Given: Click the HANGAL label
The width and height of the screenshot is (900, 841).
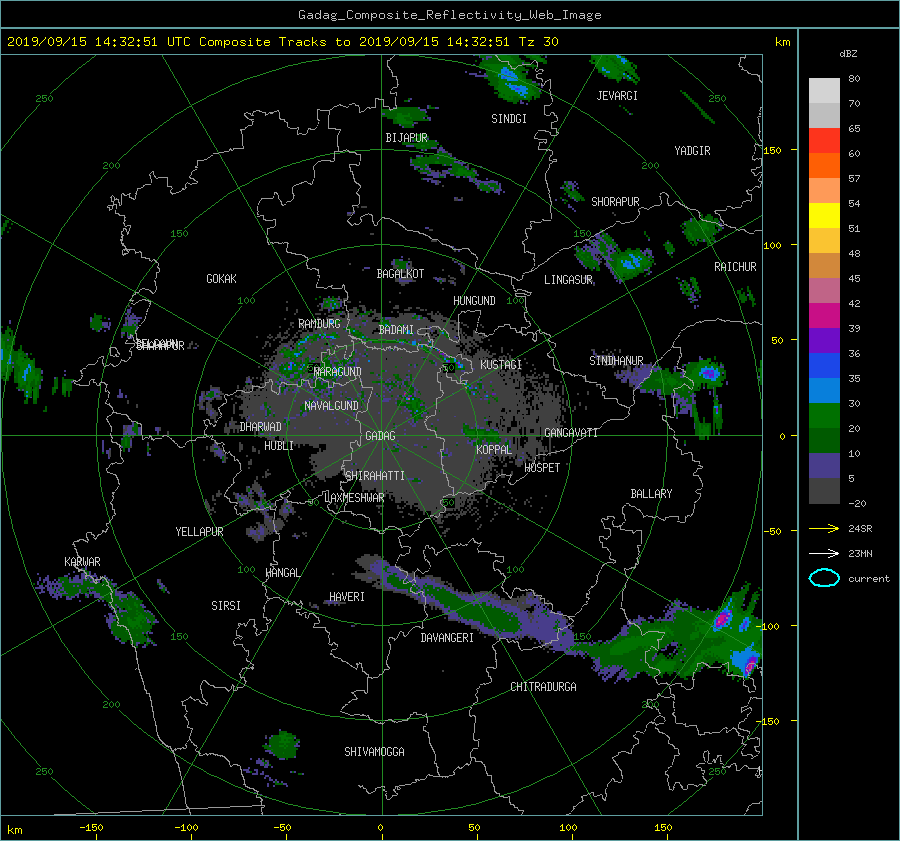Looking at the screenshot, I should [282, 573].
